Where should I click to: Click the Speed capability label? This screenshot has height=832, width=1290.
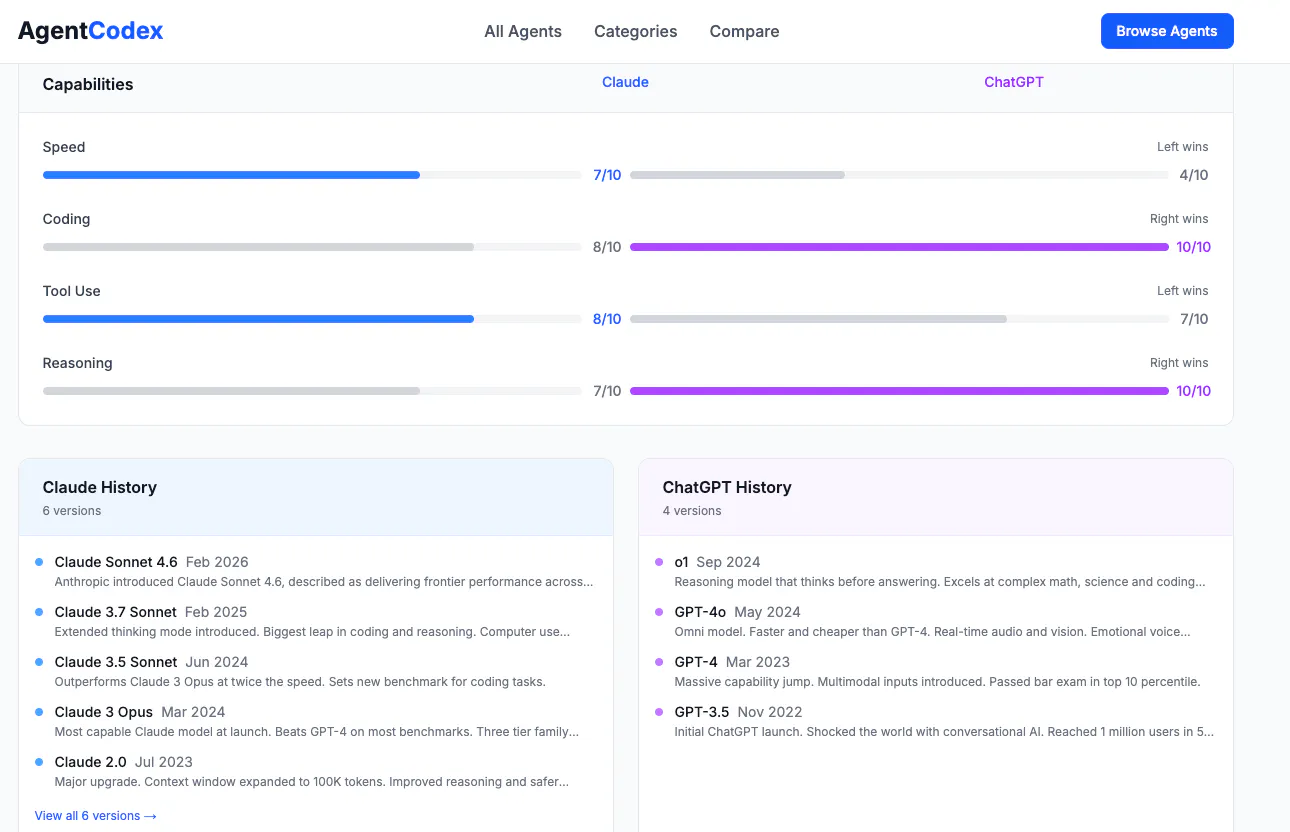(64, 147)
